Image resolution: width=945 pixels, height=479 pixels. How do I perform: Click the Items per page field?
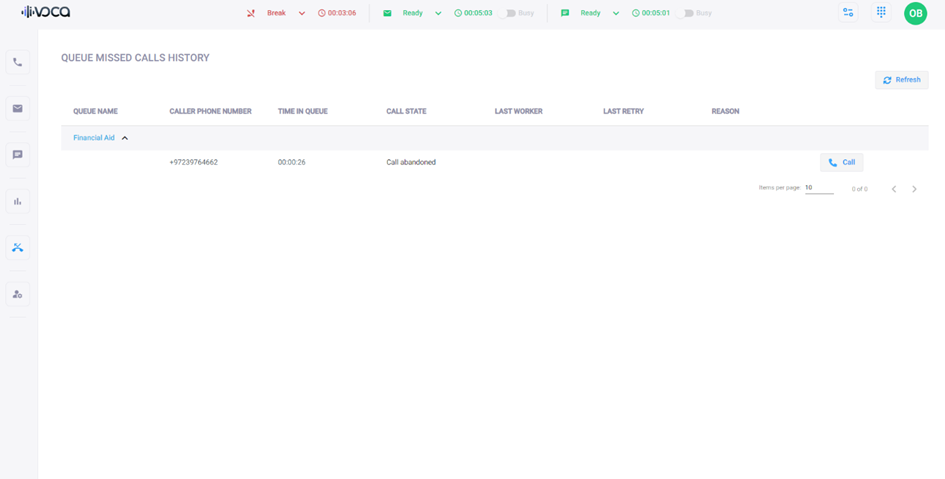coord(818,188)
